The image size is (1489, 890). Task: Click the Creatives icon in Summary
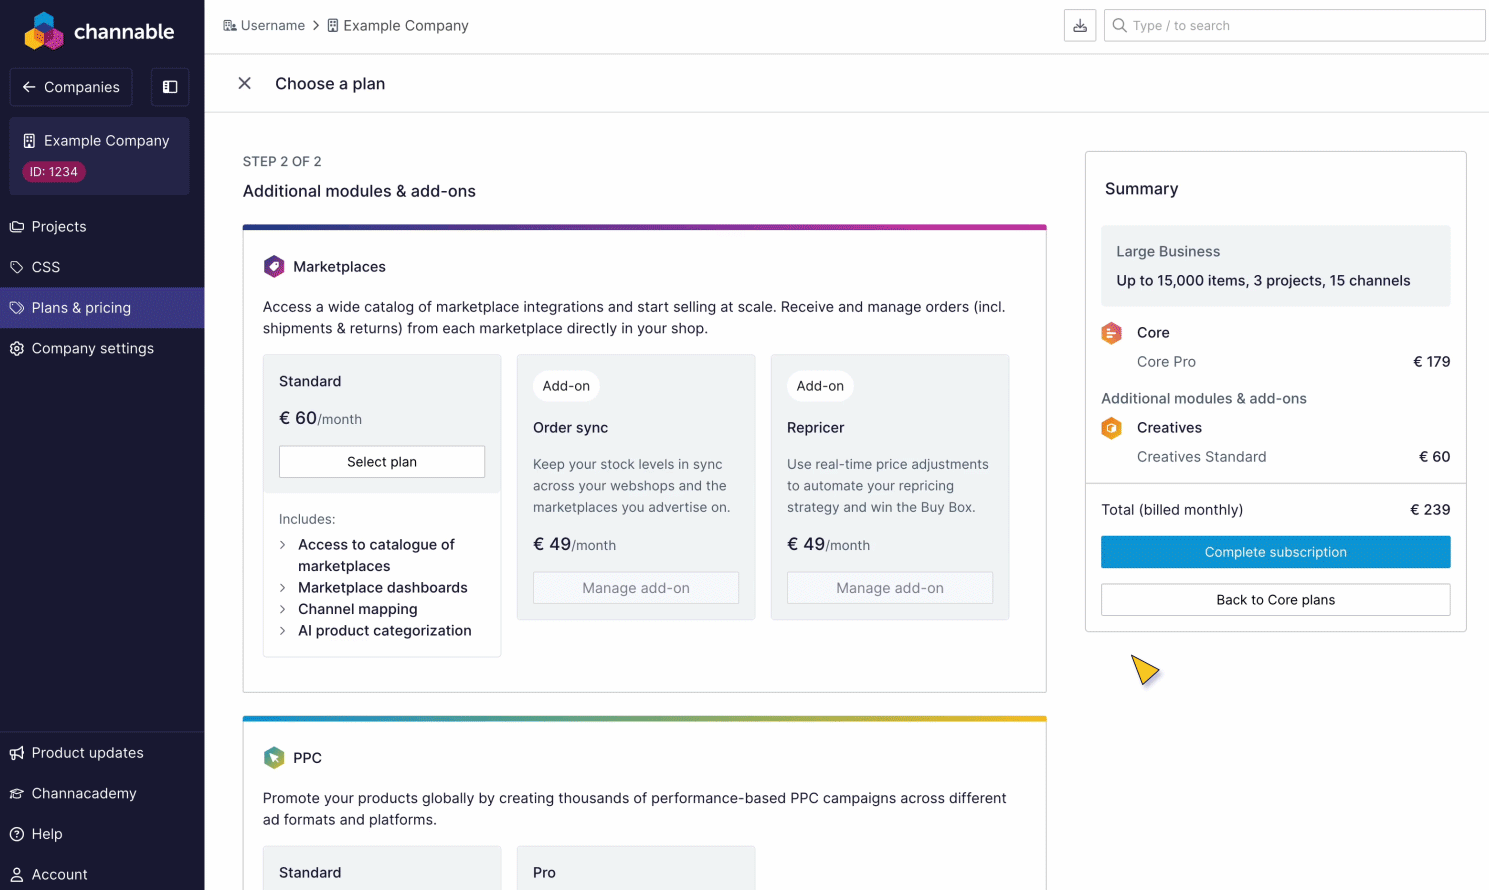(1111, 428)
